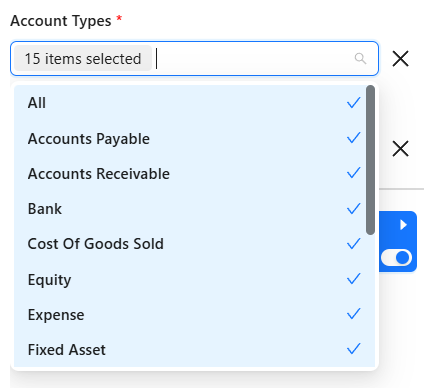Uncheck the Bank account type
Image resolution: width=424 pixels, height=388 pixels.
(194, 209)
